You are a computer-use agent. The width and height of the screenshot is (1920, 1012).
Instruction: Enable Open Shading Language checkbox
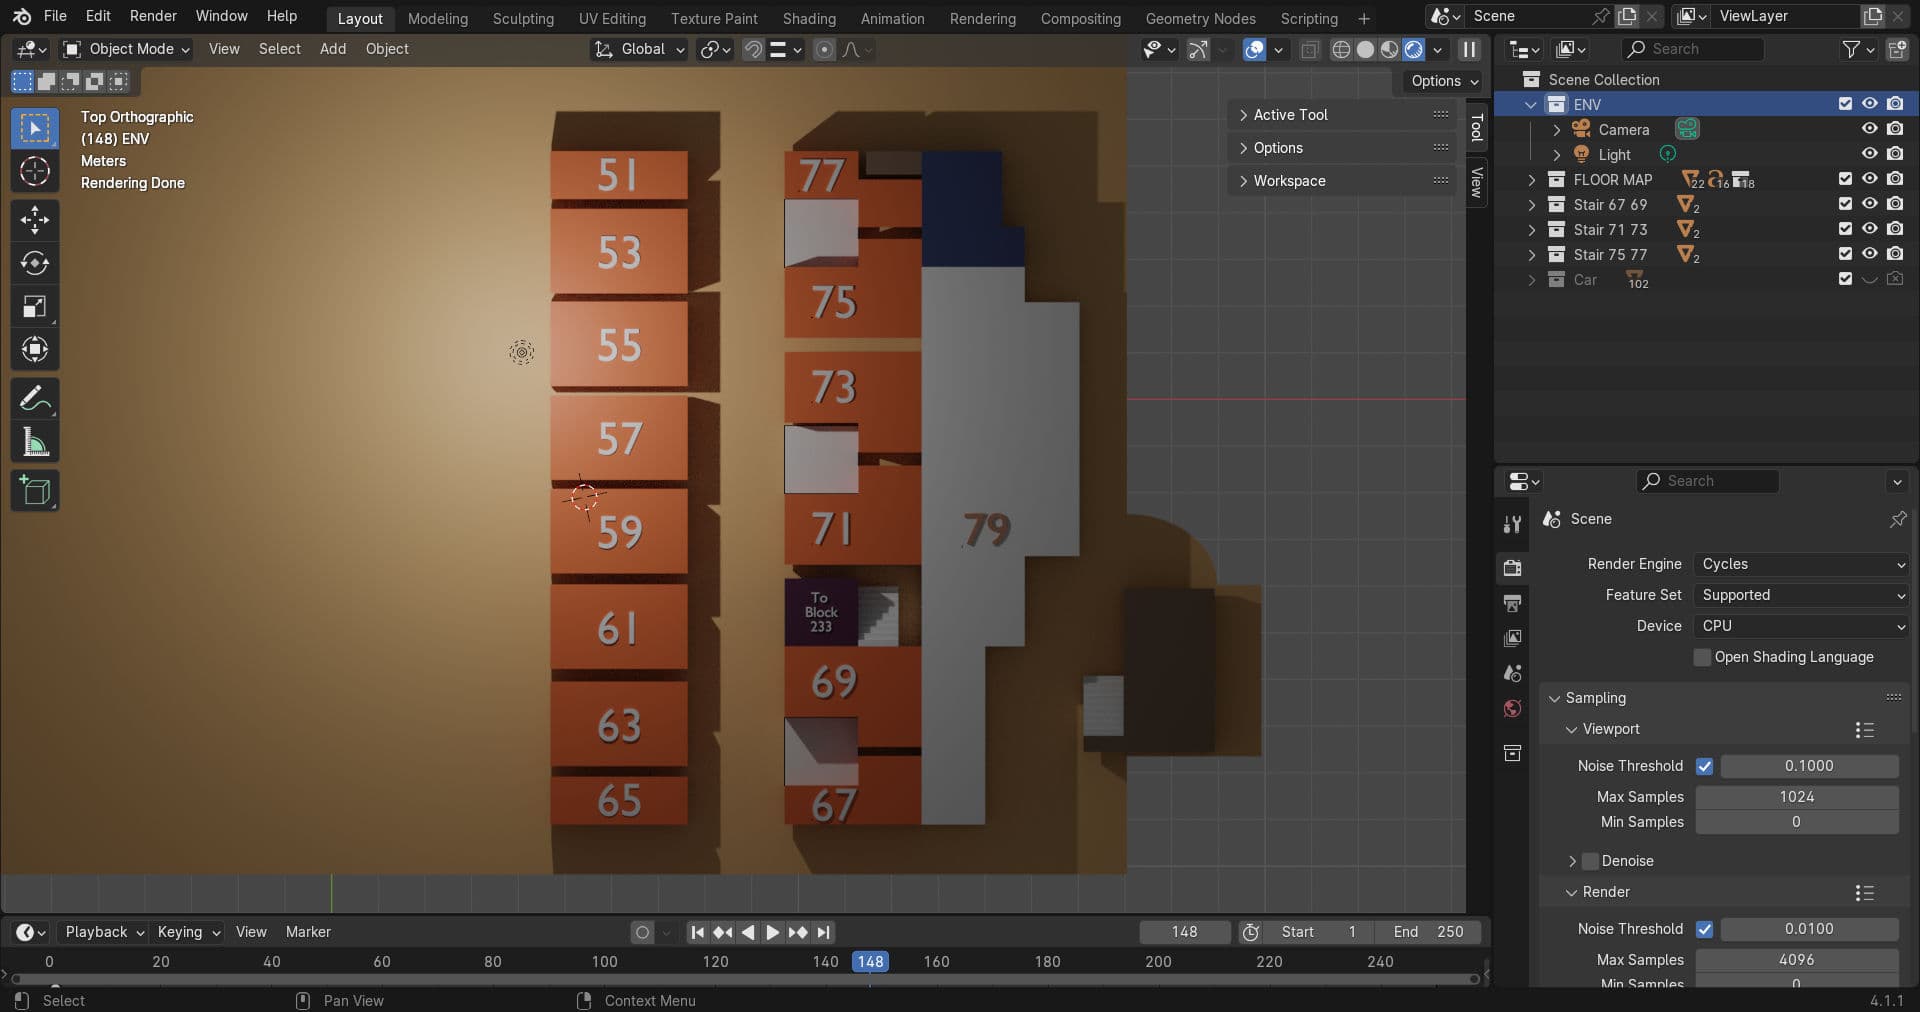coord(1702,657)
